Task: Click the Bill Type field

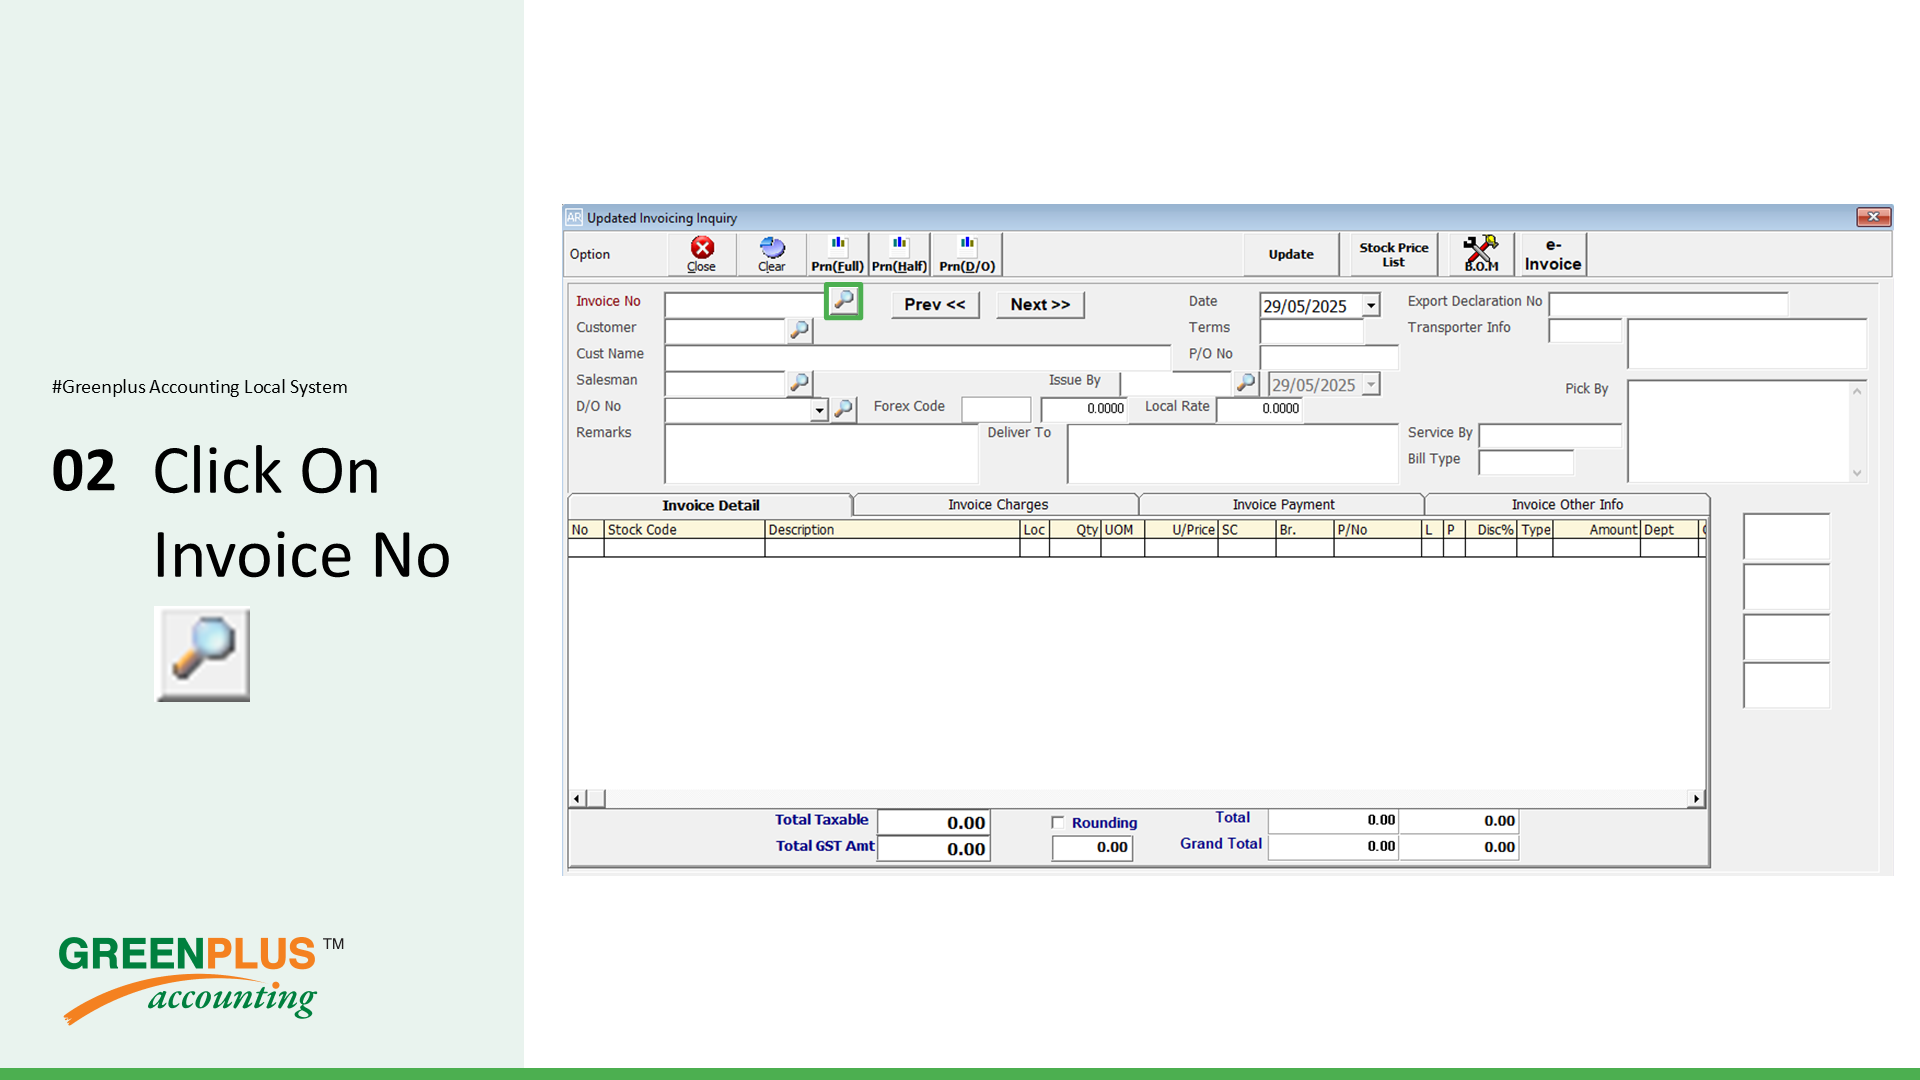Action: pos(1526,462)
